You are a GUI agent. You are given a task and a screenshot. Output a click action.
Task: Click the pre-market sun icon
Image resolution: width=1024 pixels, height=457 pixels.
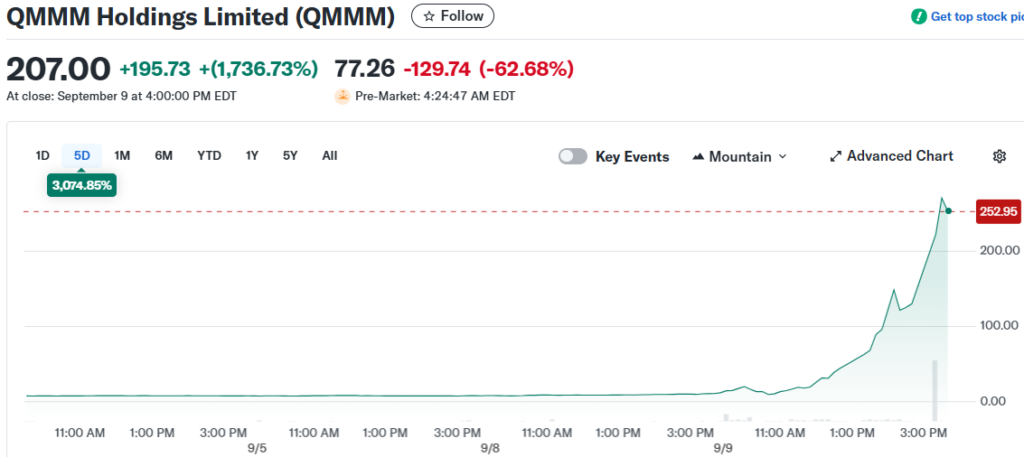click(342, 97)
